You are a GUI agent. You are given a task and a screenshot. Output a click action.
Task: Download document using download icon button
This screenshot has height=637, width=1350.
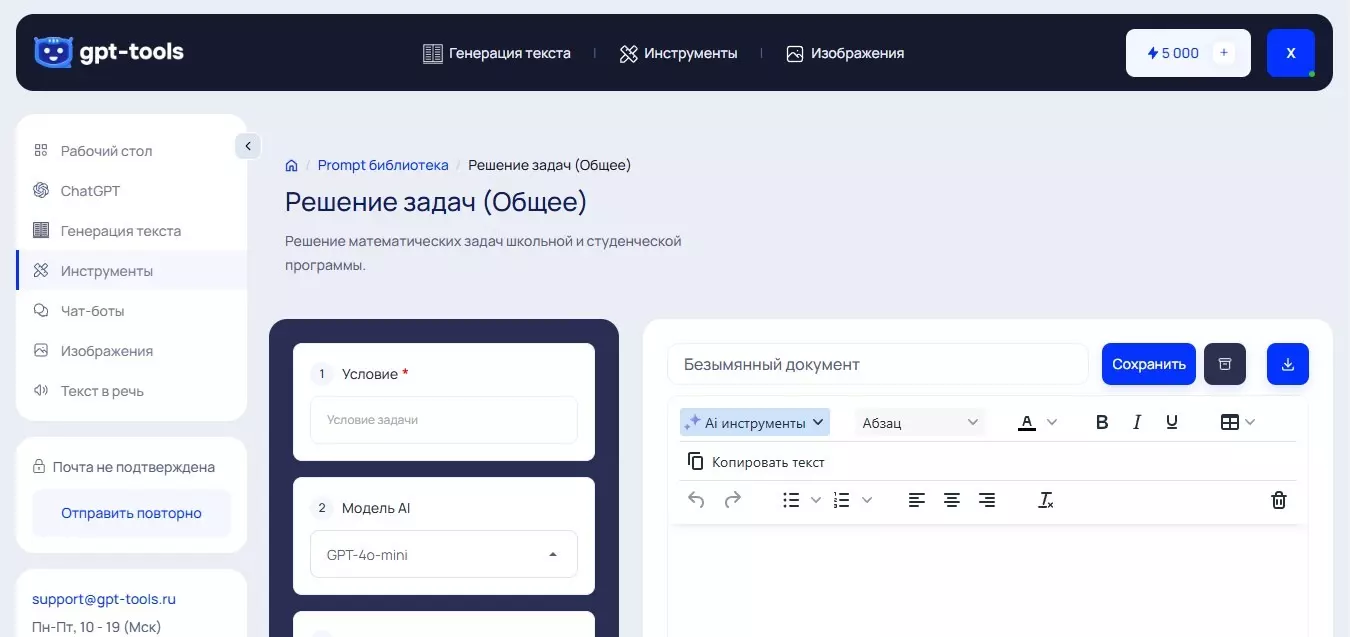click(1287, 364)
